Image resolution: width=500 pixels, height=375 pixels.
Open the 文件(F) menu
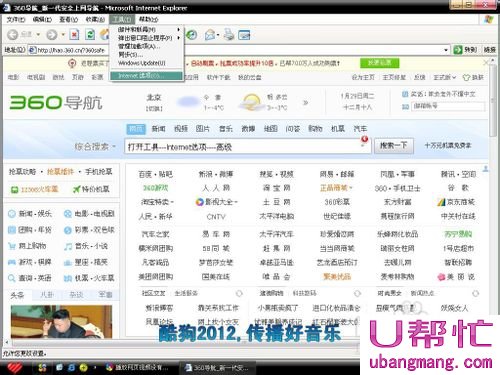click(x=16, y=19)
